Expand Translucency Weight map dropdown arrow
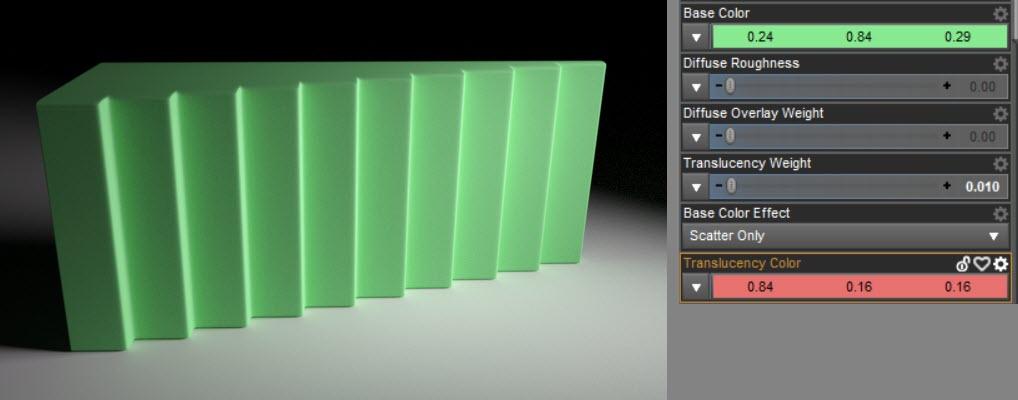 tap(697, 187)
